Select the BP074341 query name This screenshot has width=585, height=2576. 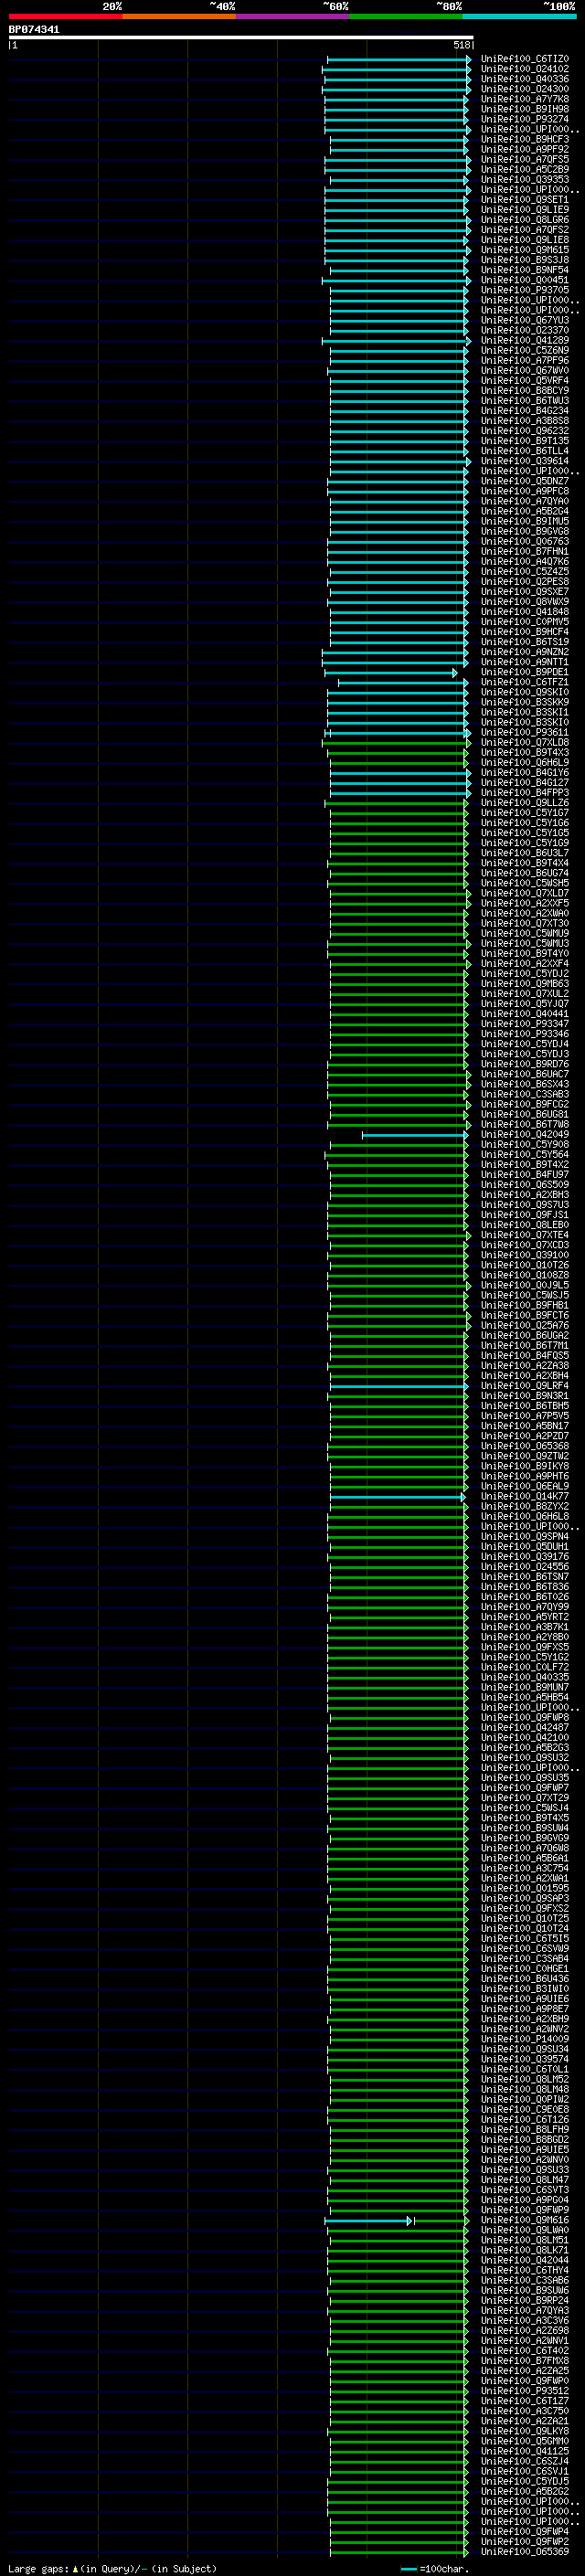(x=34, y=29)
